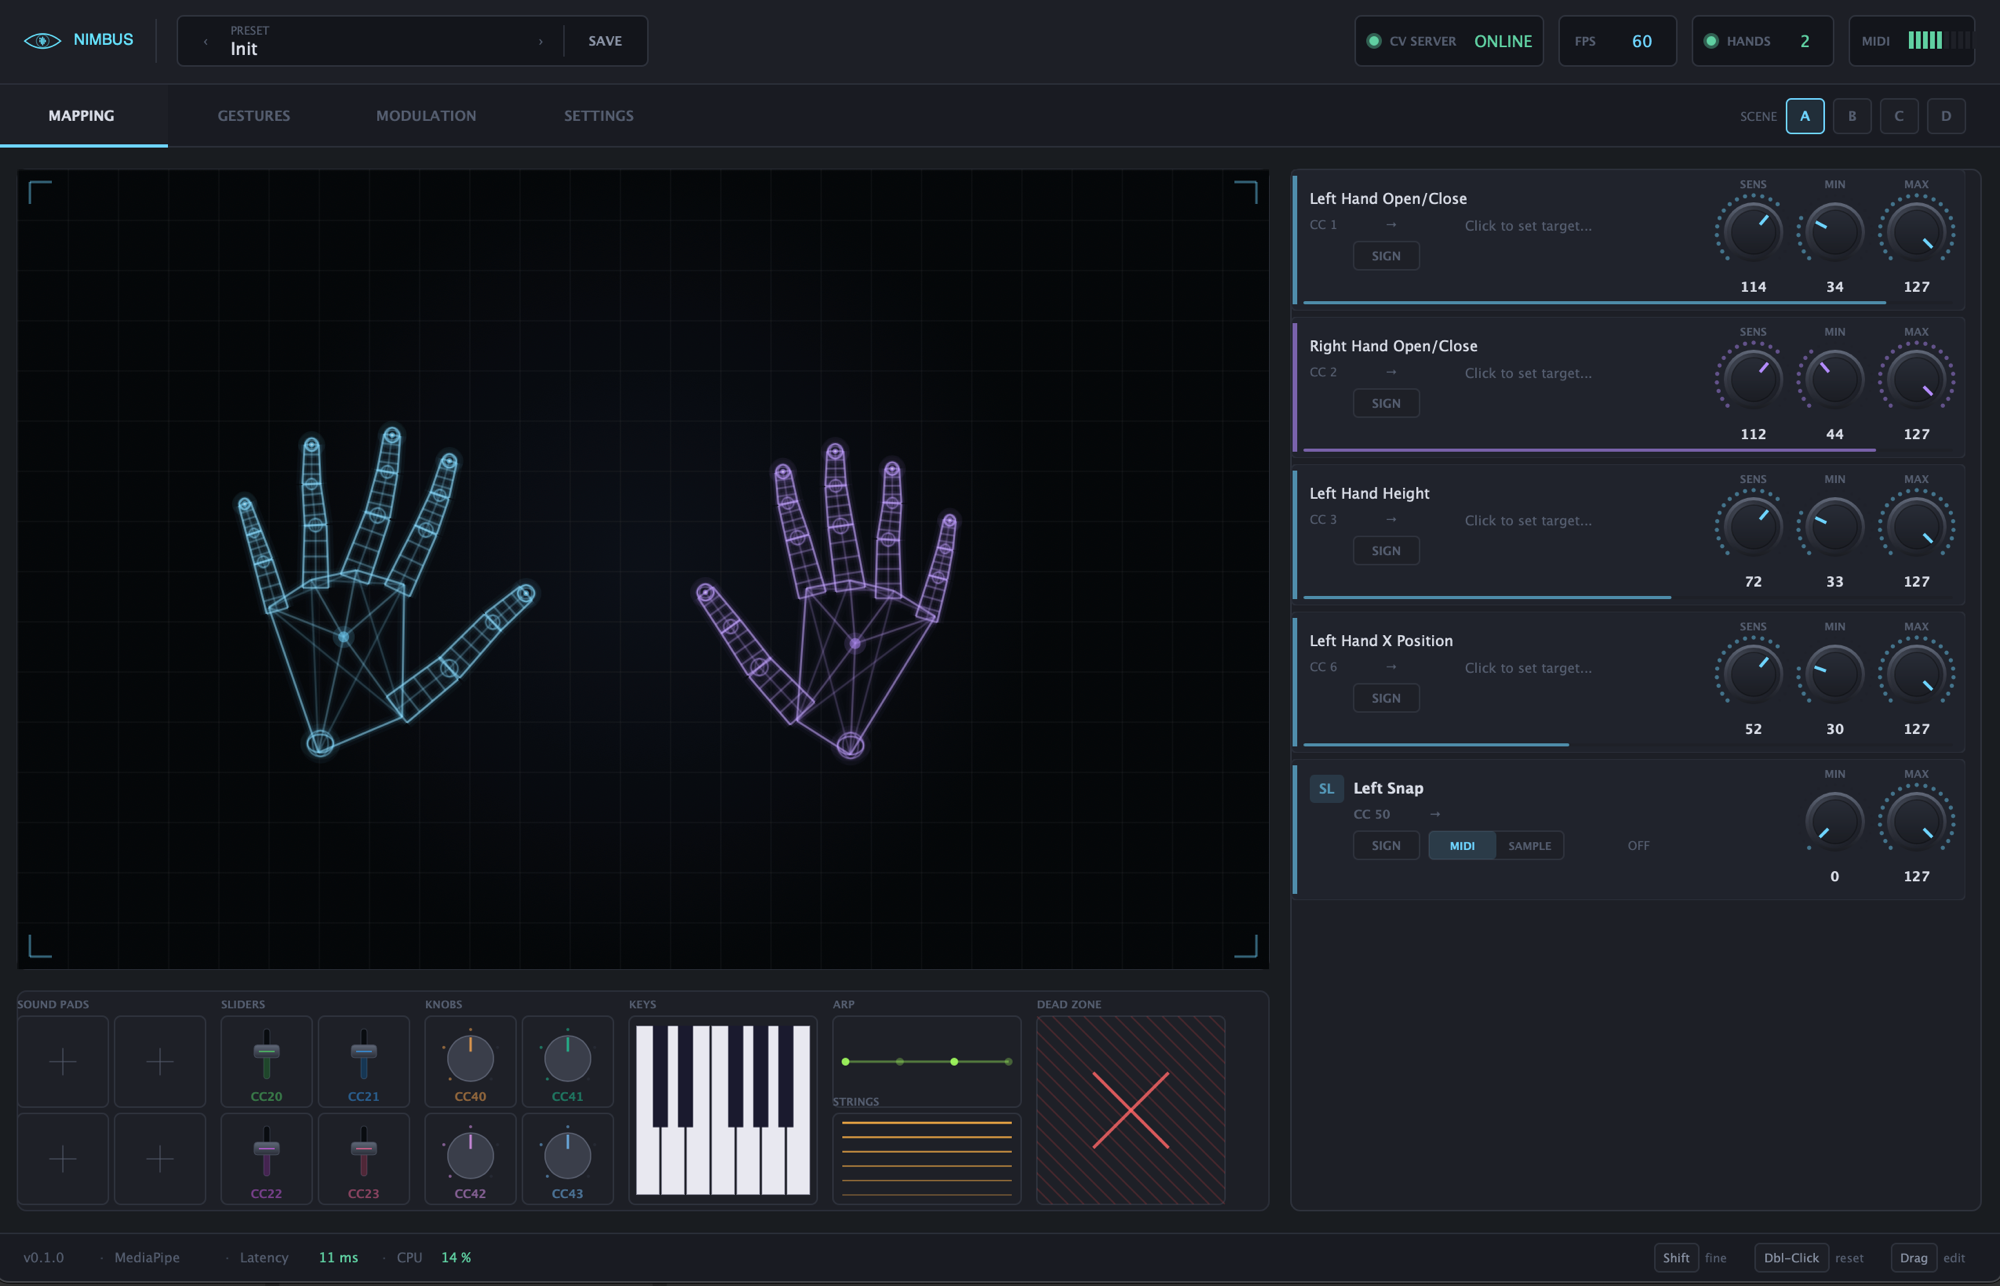
Task: Select scene D
Action: point(1946,116)
